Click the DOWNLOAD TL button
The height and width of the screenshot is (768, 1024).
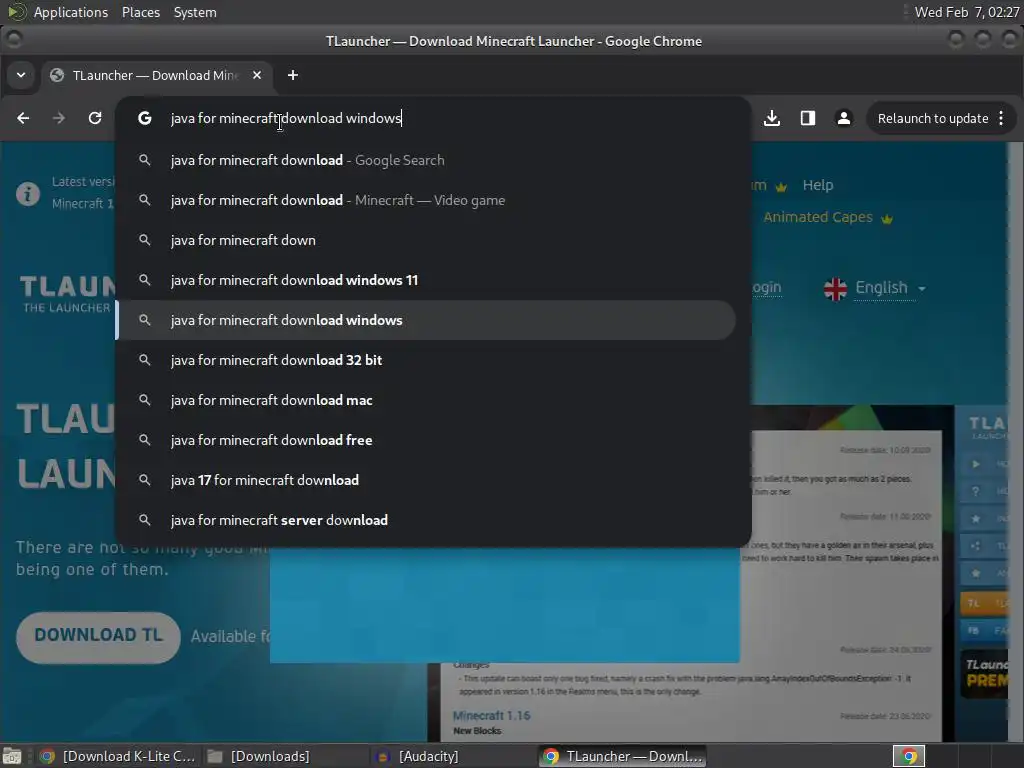tap(98, 637)
